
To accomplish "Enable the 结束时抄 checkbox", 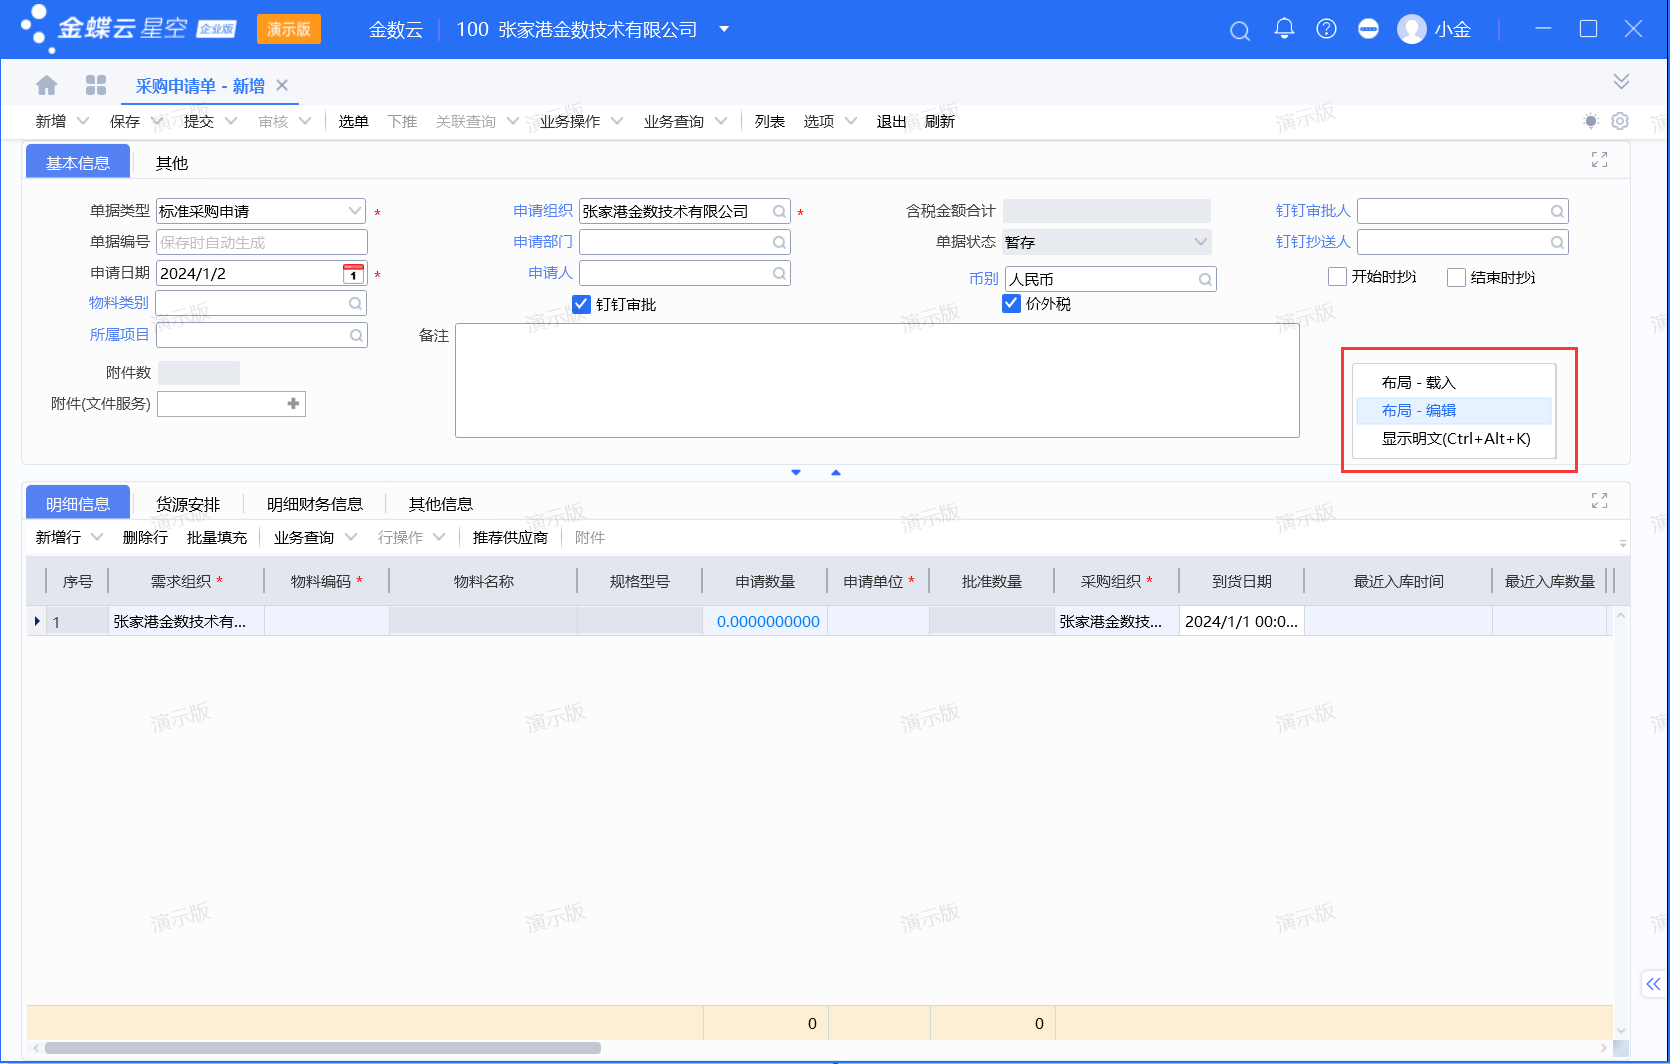I will point(1456,277).
